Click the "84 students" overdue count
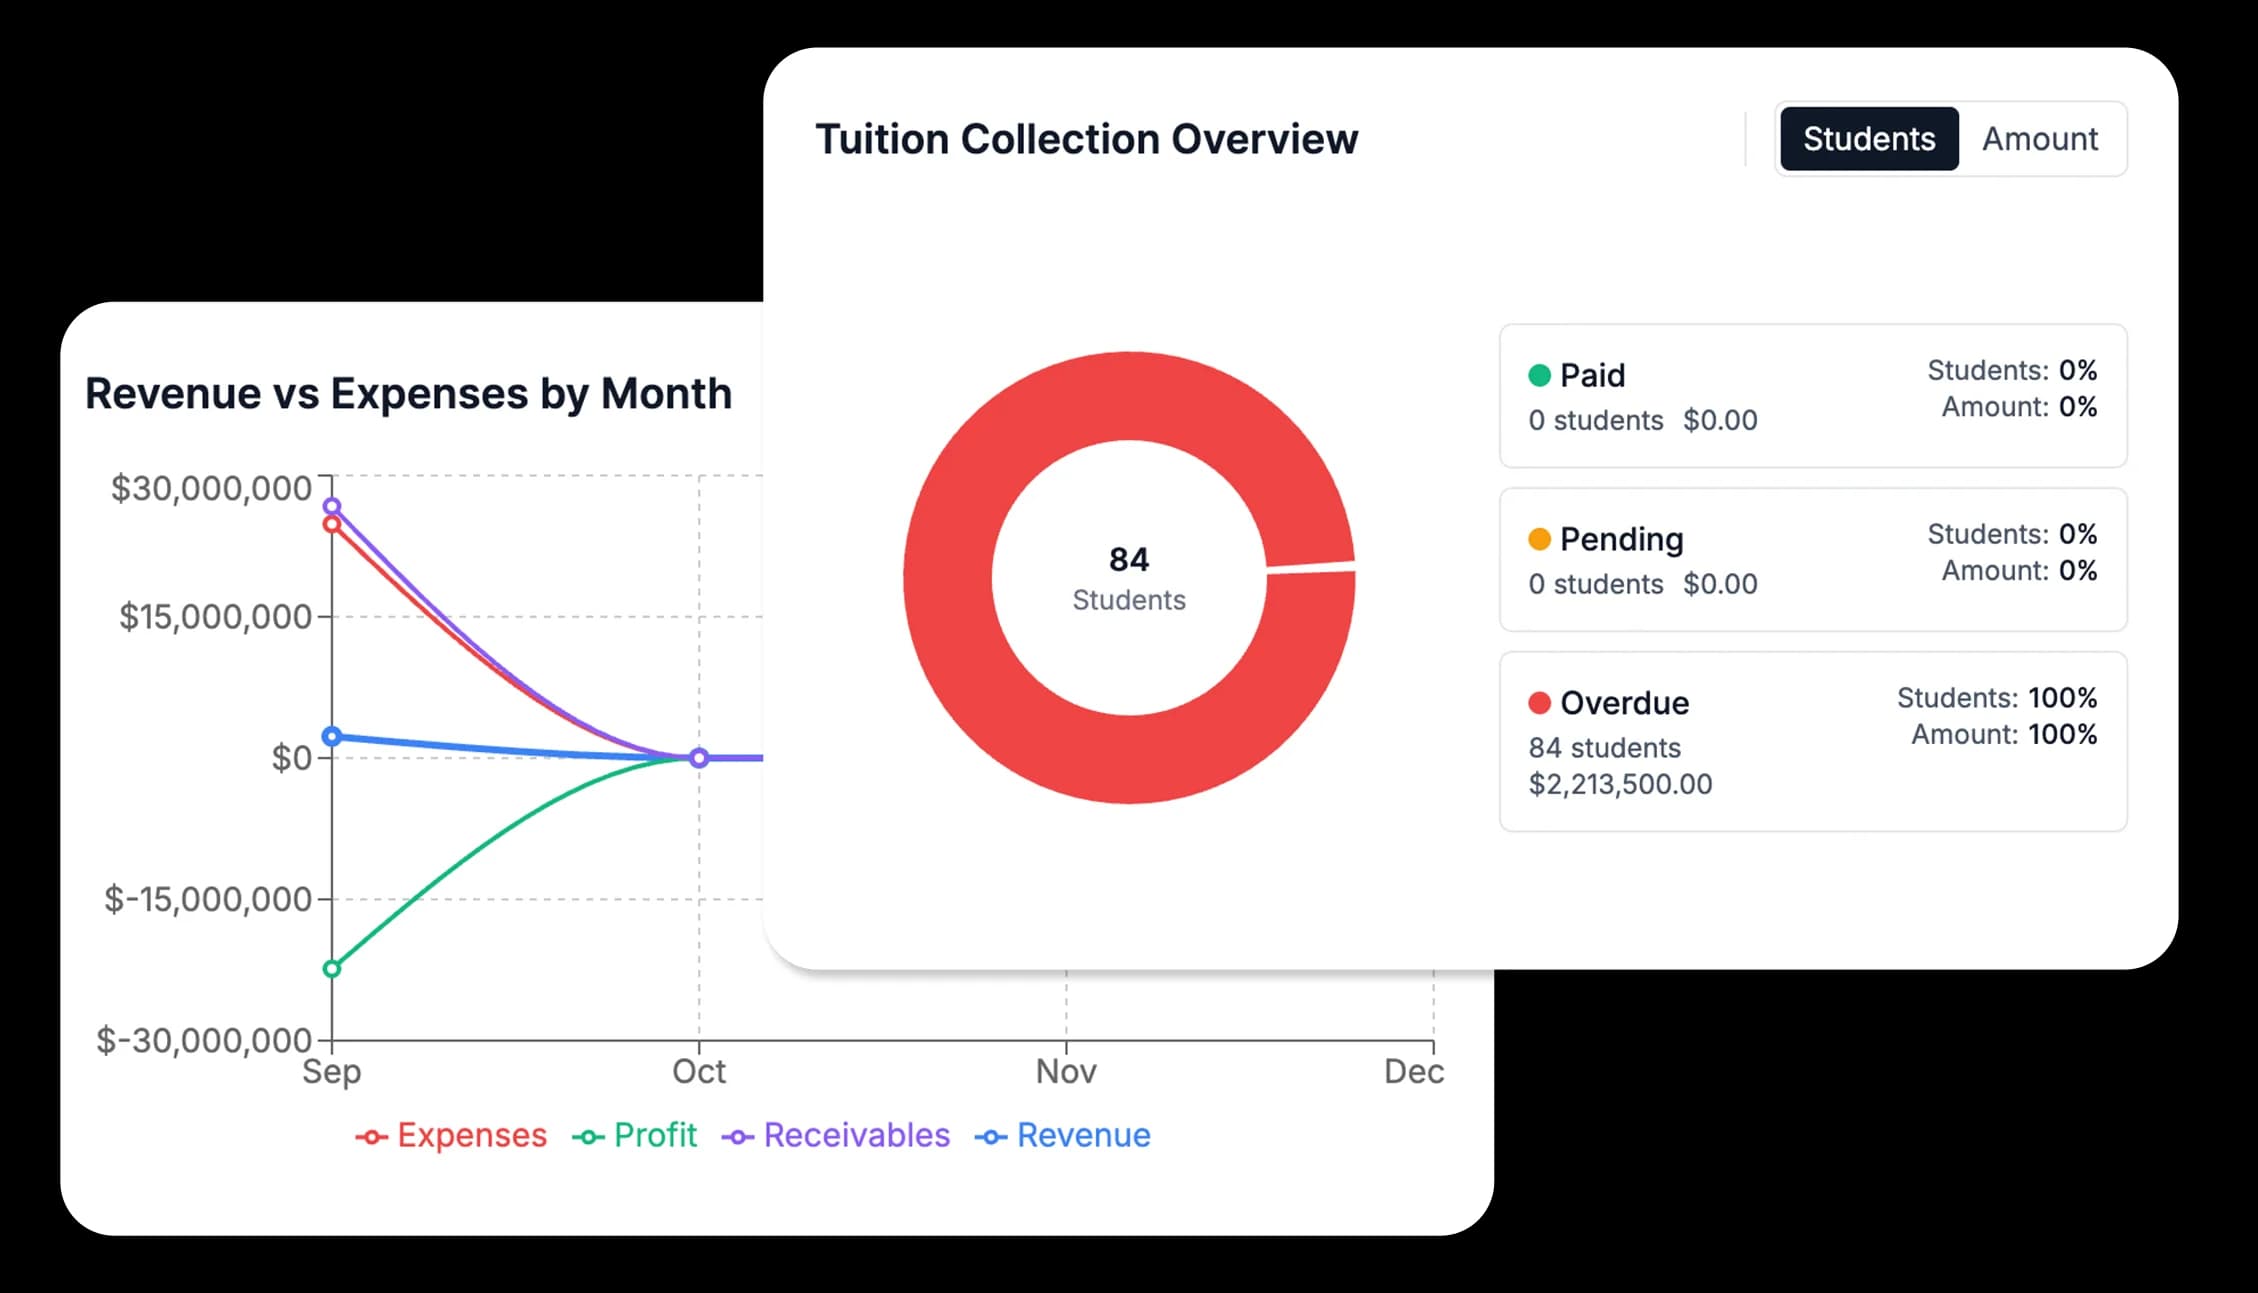Screen dimensions: 2258x1293 tap(1604, 748)
